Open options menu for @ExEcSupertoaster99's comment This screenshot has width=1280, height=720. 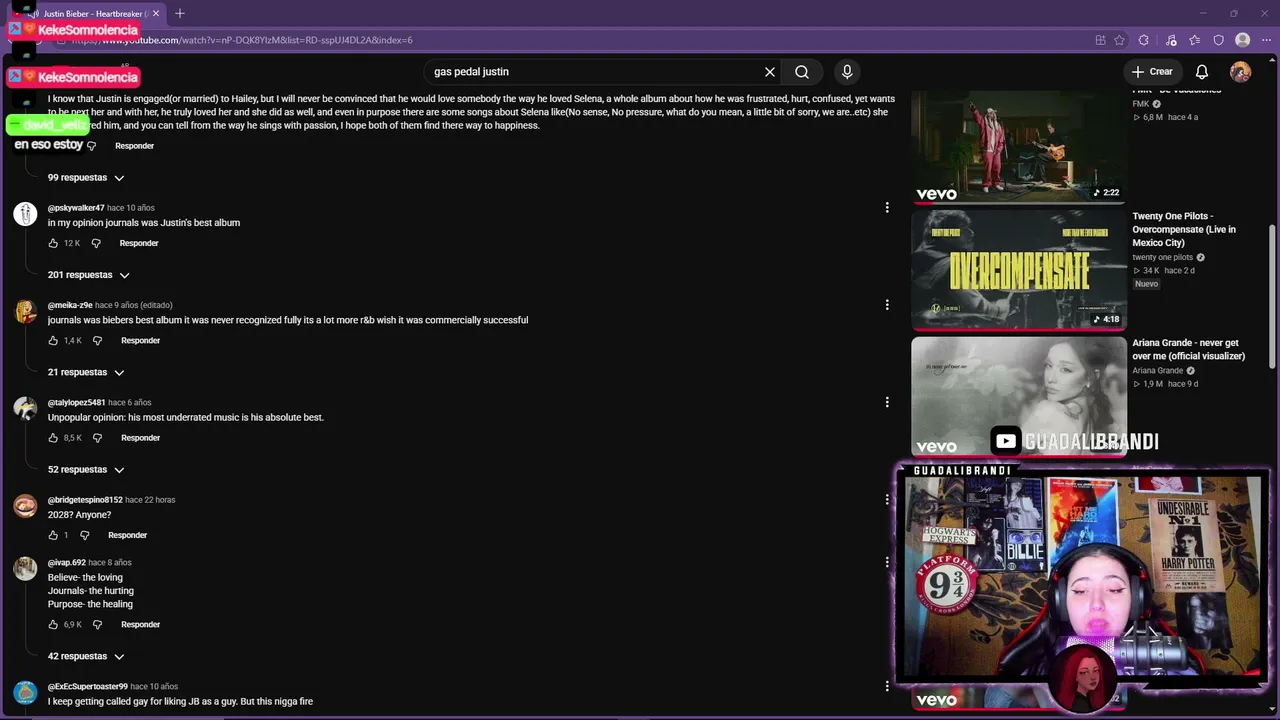pos(887,687)
